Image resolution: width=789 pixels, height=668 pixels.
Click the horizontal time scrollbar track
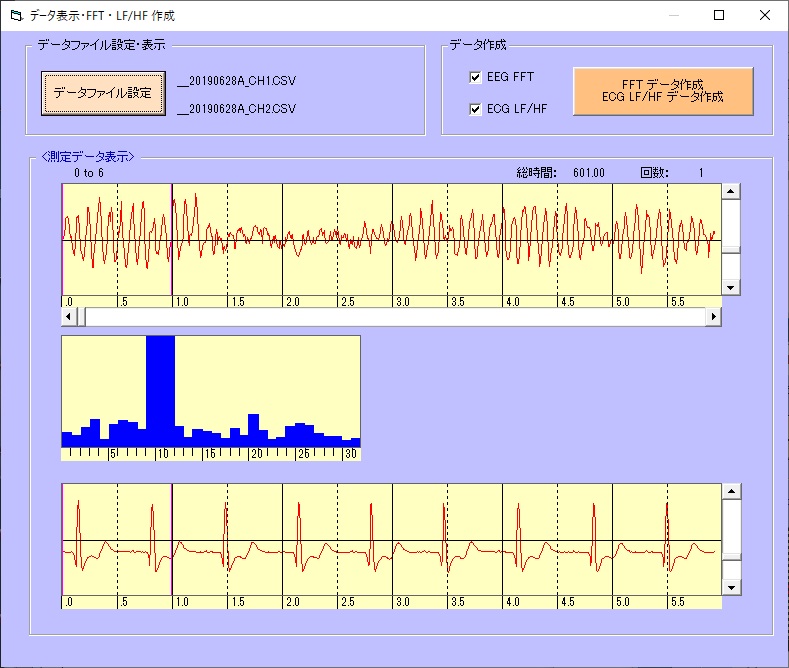point(400,317)
